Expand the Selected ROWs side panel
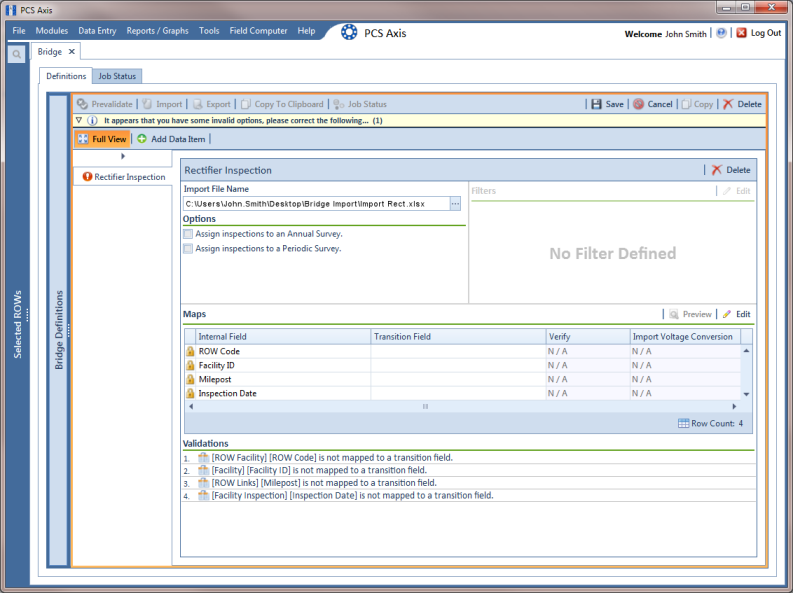The image size is (793, 593). (18, 324)
